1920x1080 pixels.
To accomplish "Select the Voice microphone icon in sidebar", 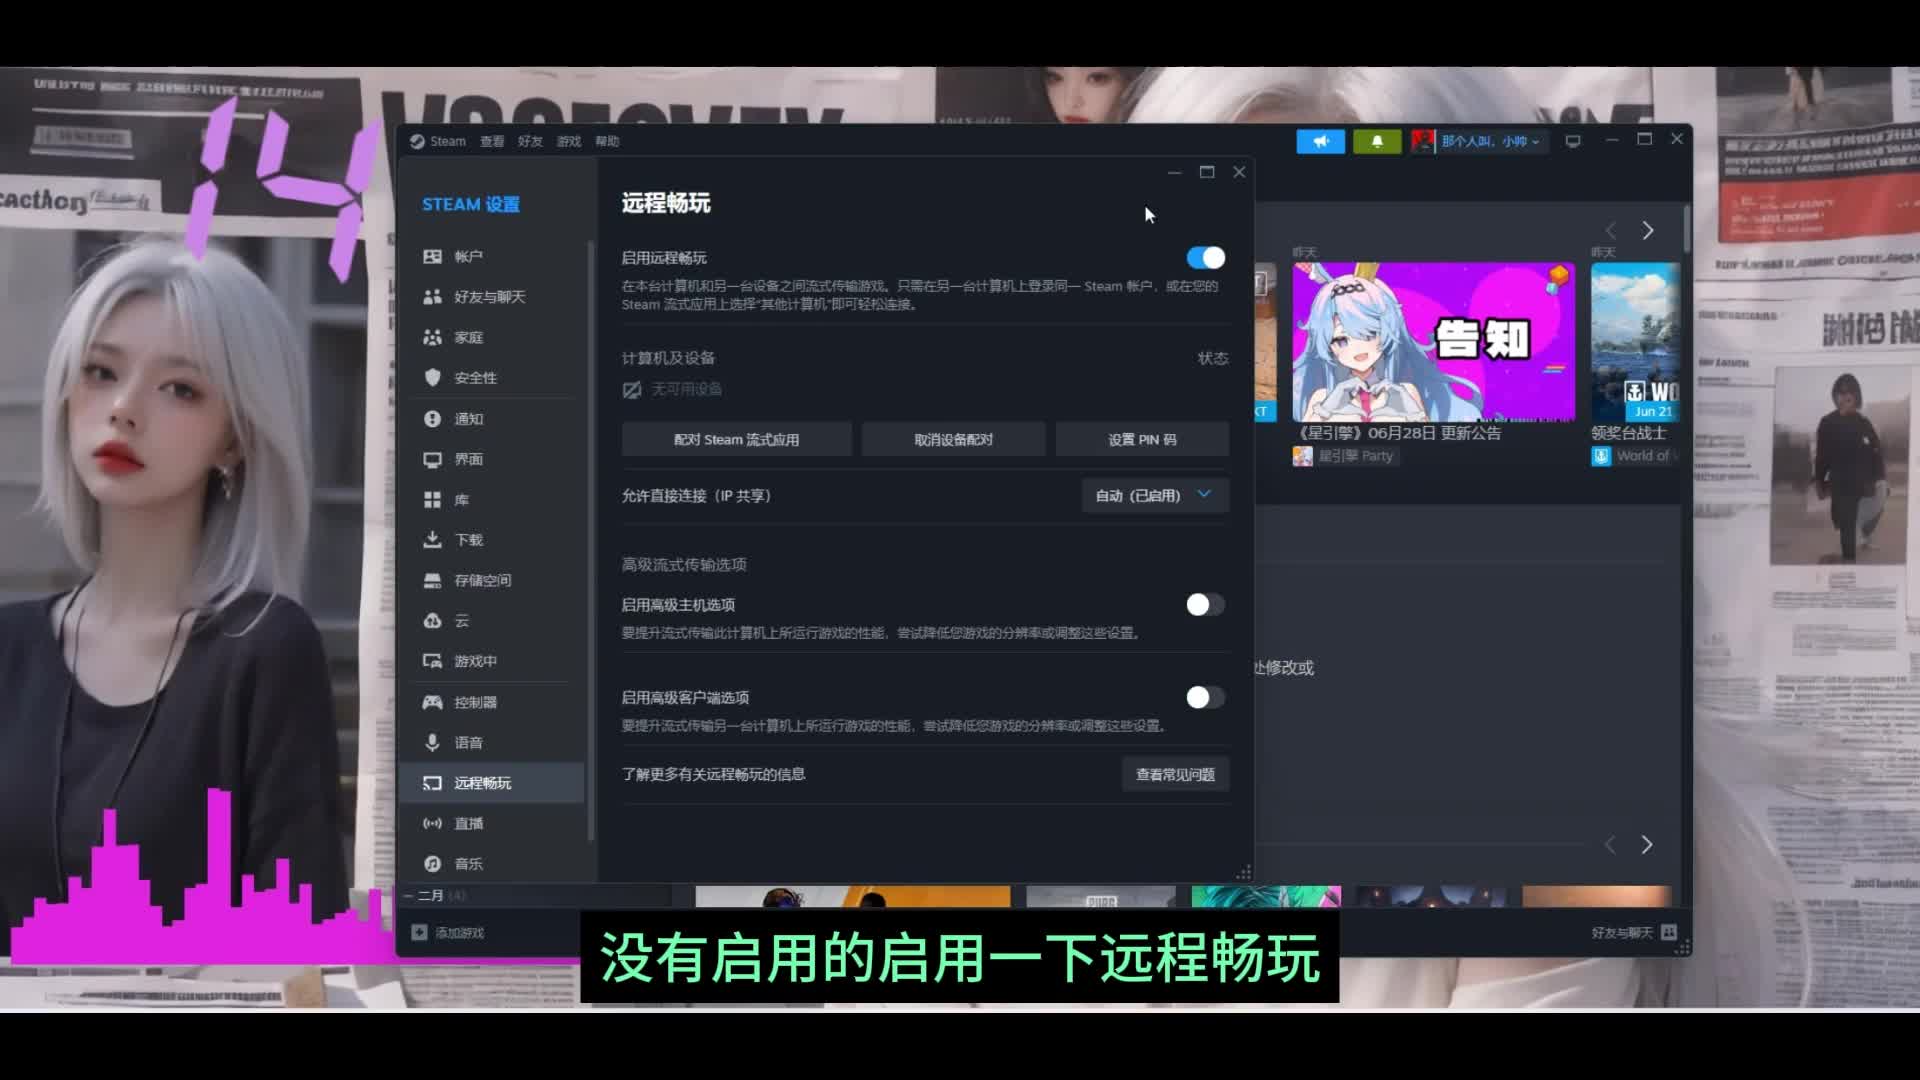I will (432, 742).
